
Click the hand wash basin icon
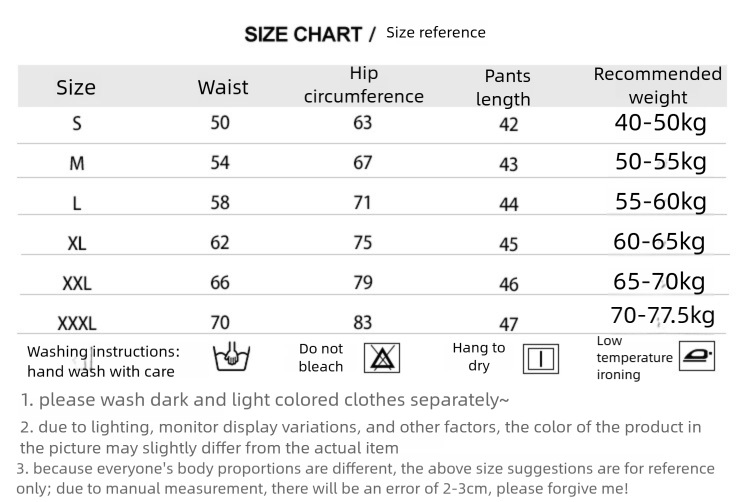tap(232, 357)
